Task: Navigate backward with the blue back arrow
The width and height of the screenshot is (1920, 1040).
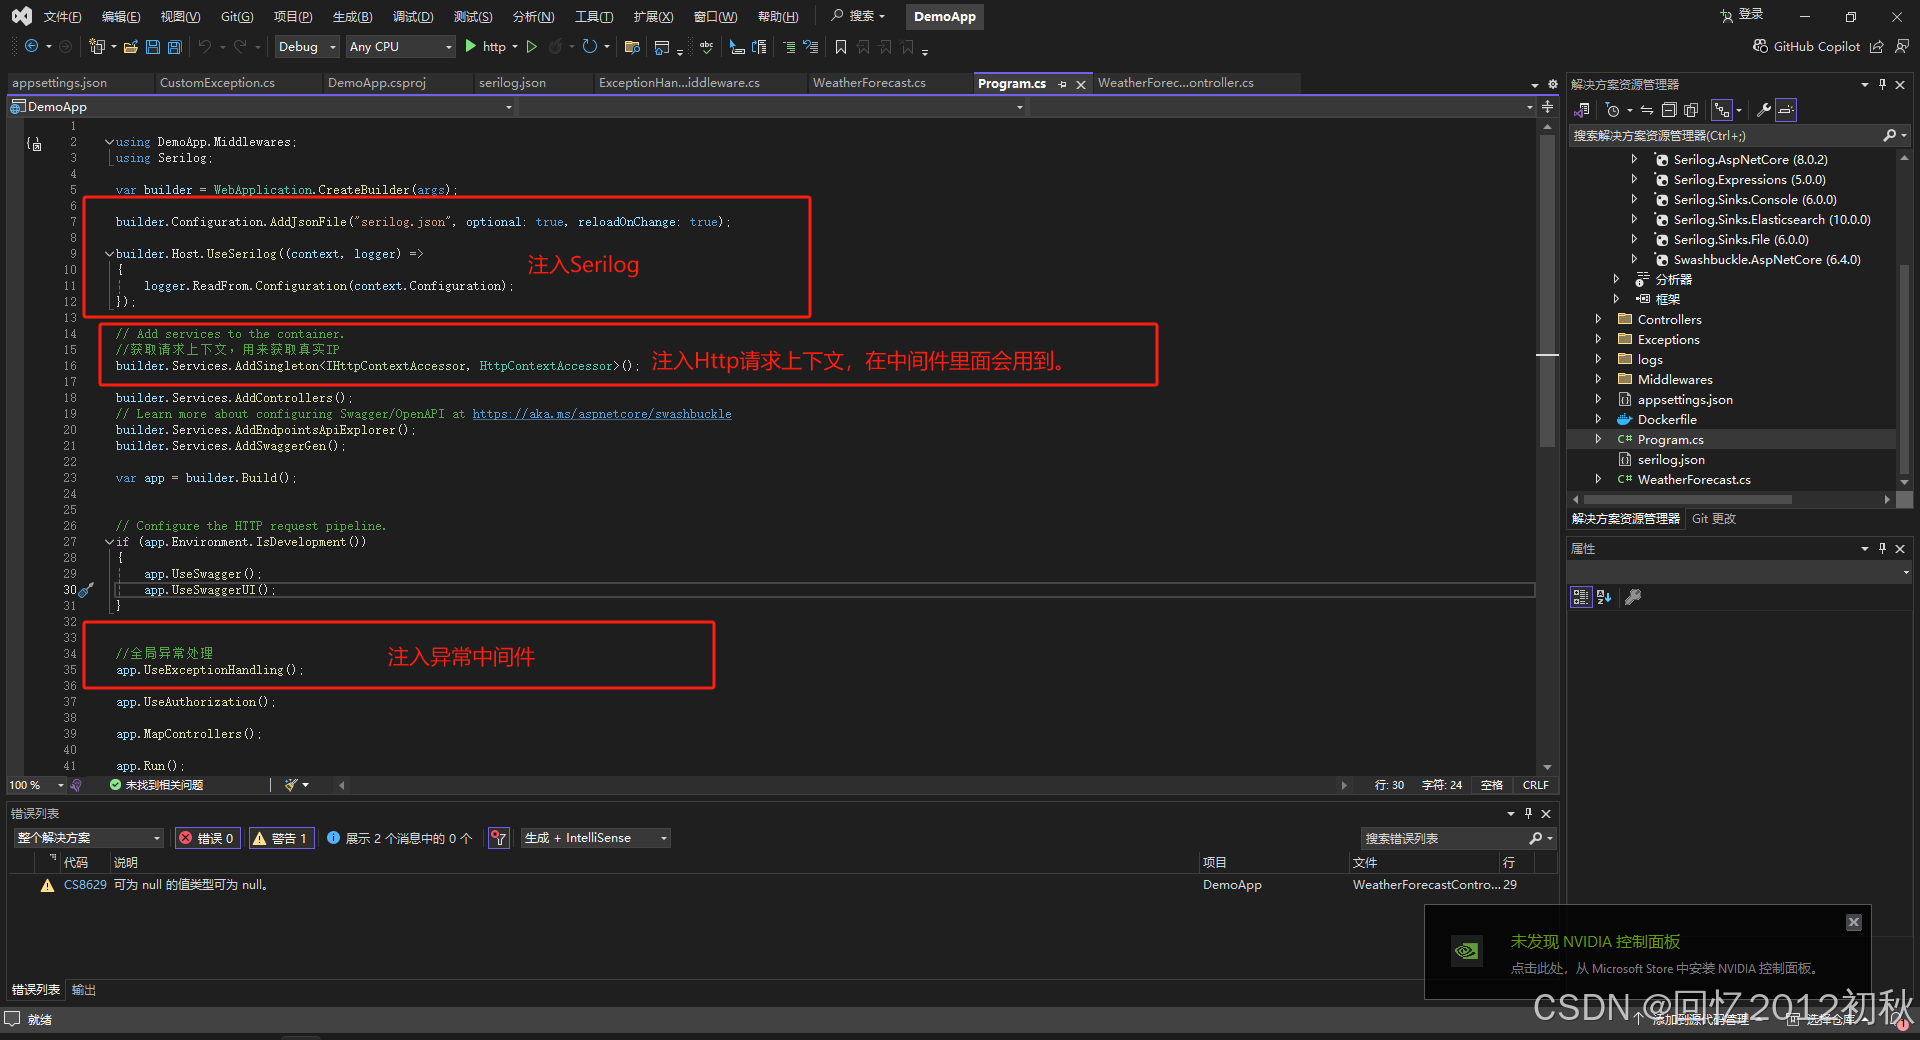Action: click(x=31, y=47)
